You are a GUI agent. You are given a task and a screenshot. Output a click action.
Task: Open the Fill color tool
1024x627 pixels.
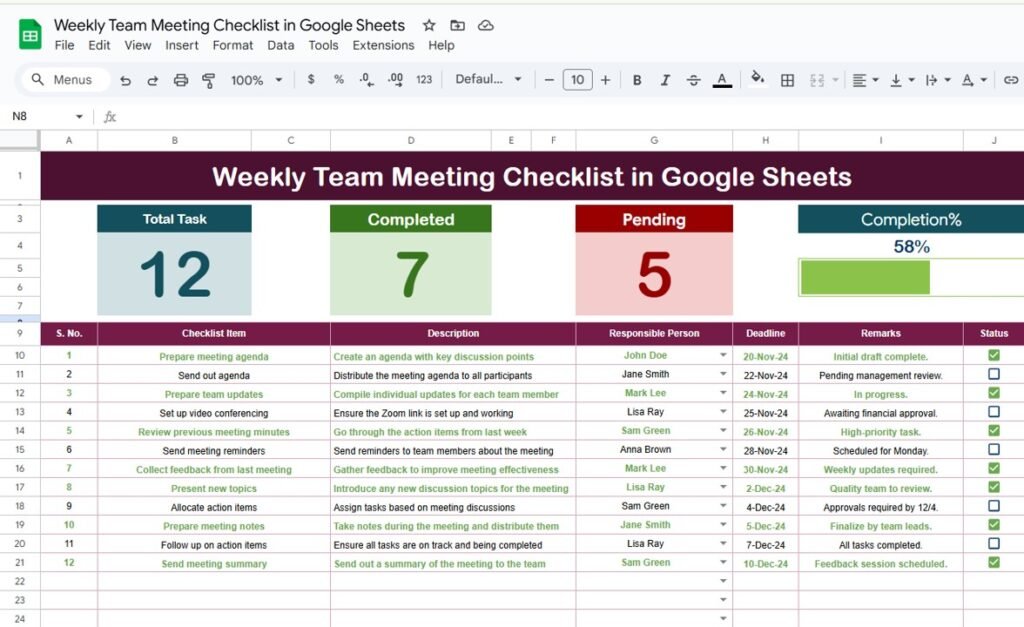pos(755,79)
